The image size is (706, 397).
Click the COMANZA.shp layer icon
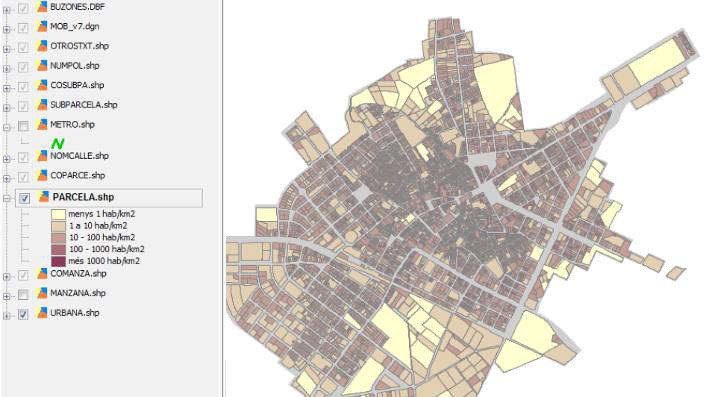[42, 273]
